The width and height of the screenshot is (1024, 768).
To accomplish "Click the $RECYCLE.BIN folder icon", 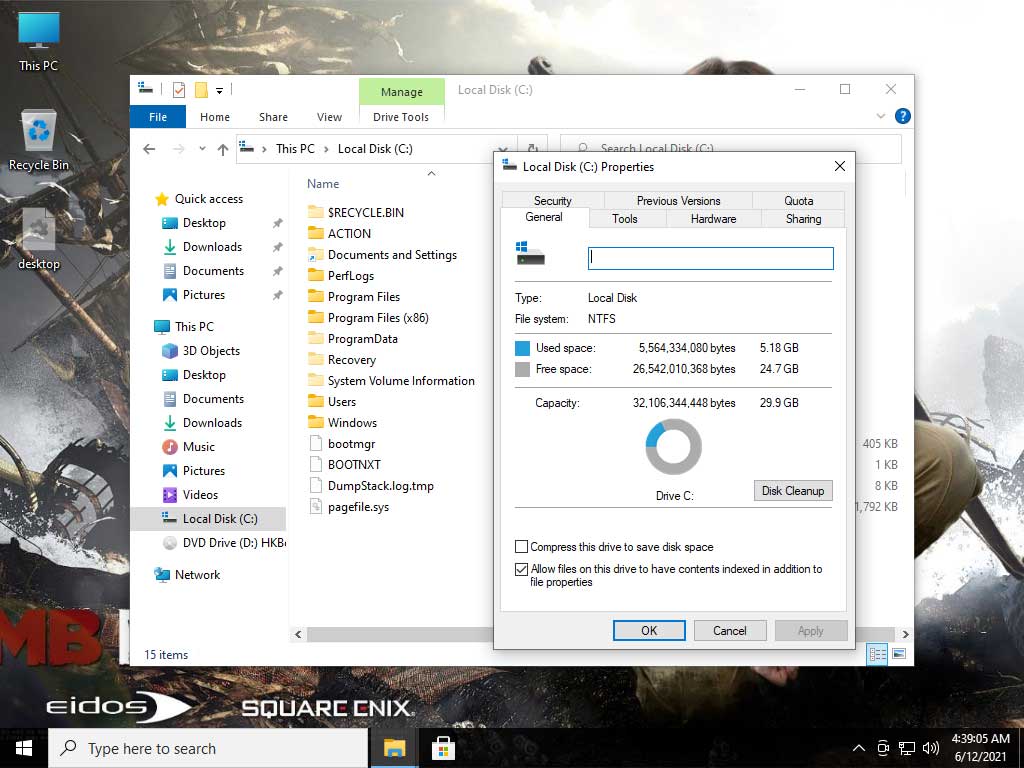I will pyautogui.click(x=316, y=212).
